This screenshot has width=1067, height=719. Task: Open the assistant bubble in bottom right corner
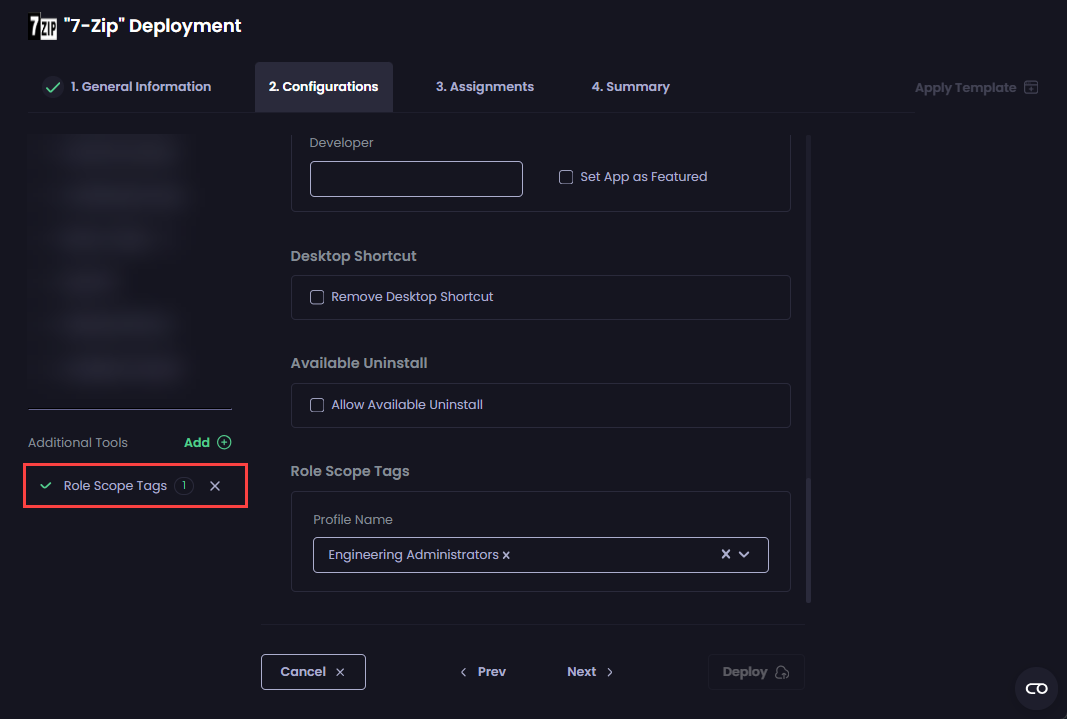[x=1036, y=689]
